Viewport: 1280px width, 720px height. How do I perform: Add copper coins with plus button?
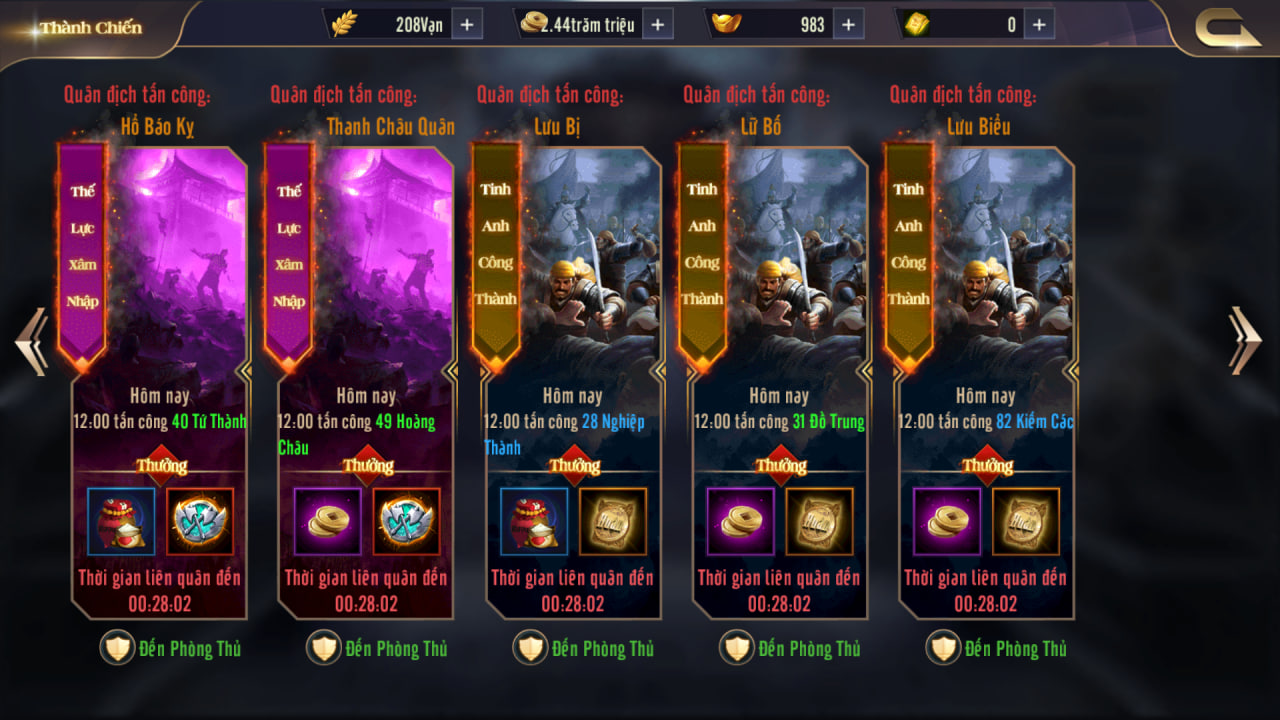657,24
